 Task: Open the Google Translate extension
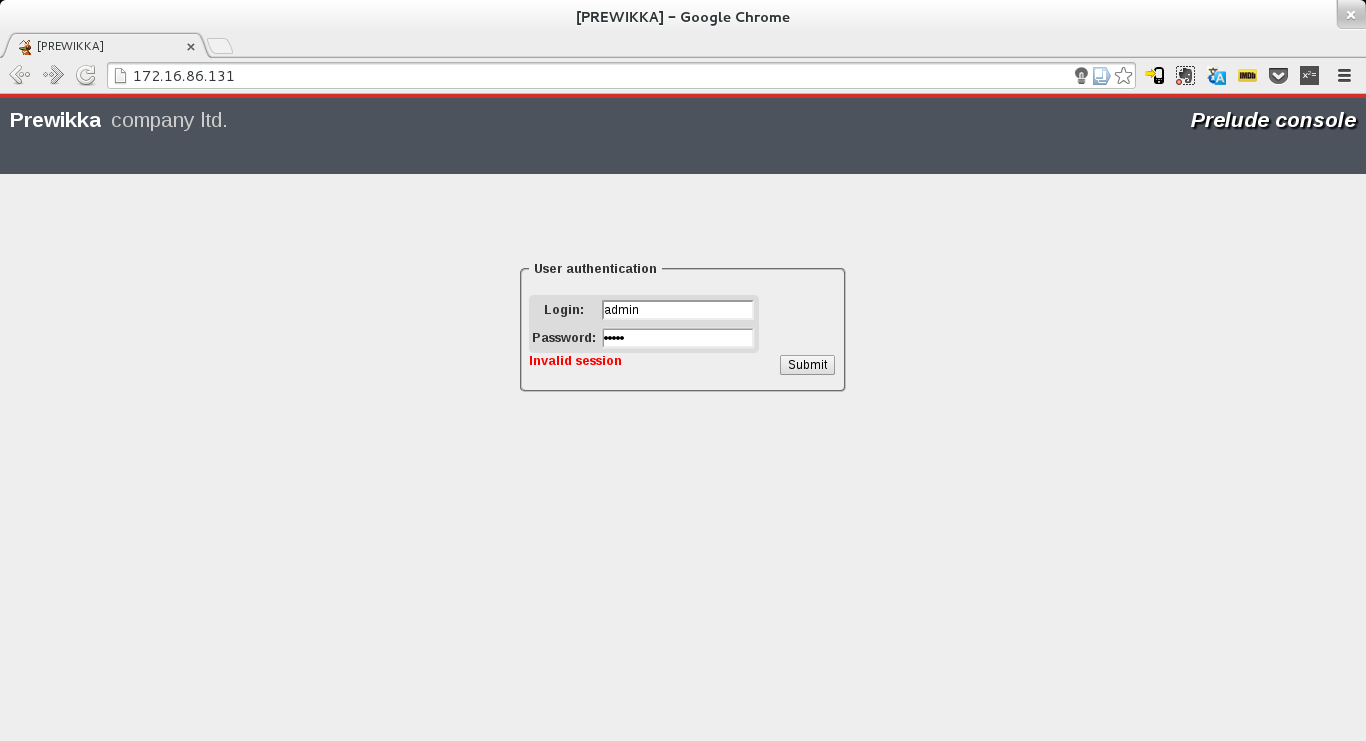[1216, 75]
